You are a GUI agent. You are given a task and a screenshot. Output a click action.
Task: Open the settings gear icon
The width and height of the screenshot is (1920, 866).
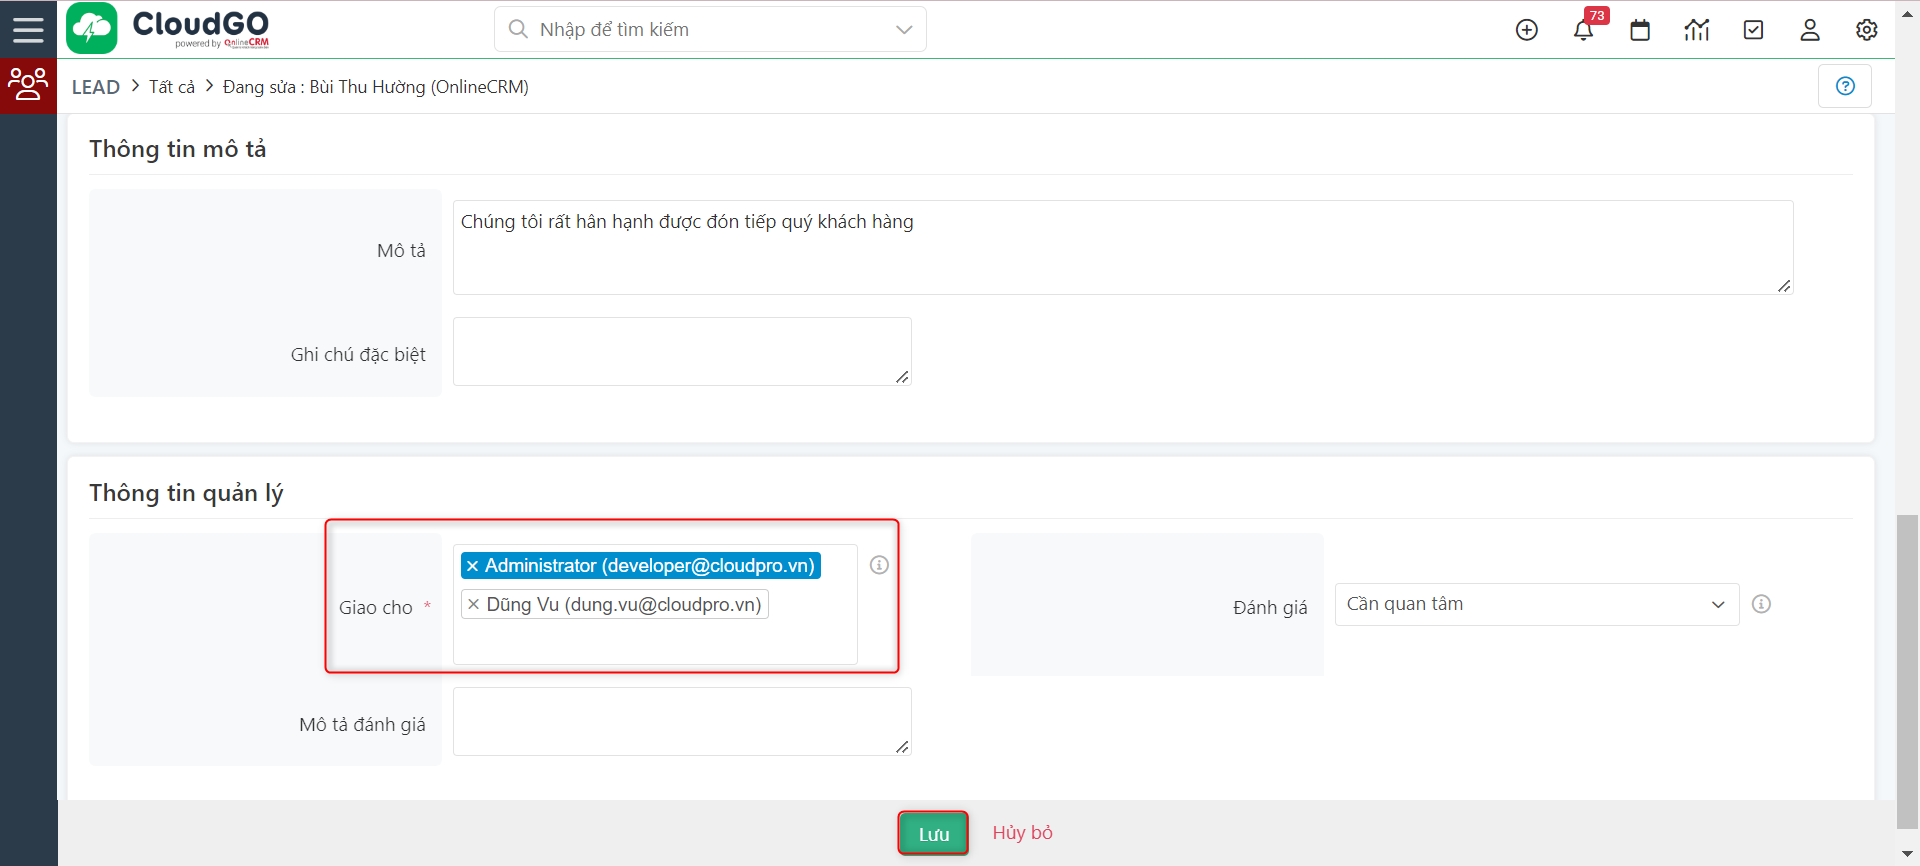click(1866, 30)
